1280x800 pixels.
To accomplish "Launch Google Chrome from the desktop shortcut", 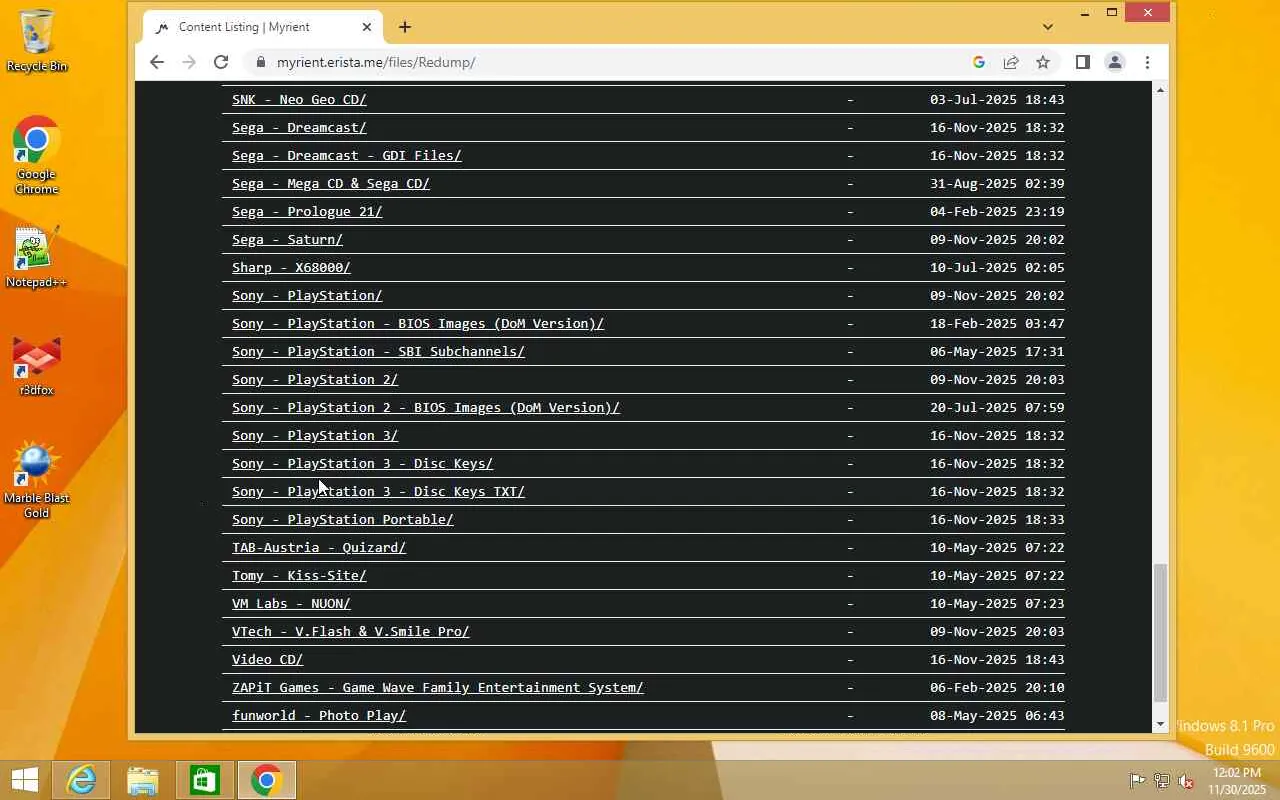I will pyautogui.click(x=37, y=155).
